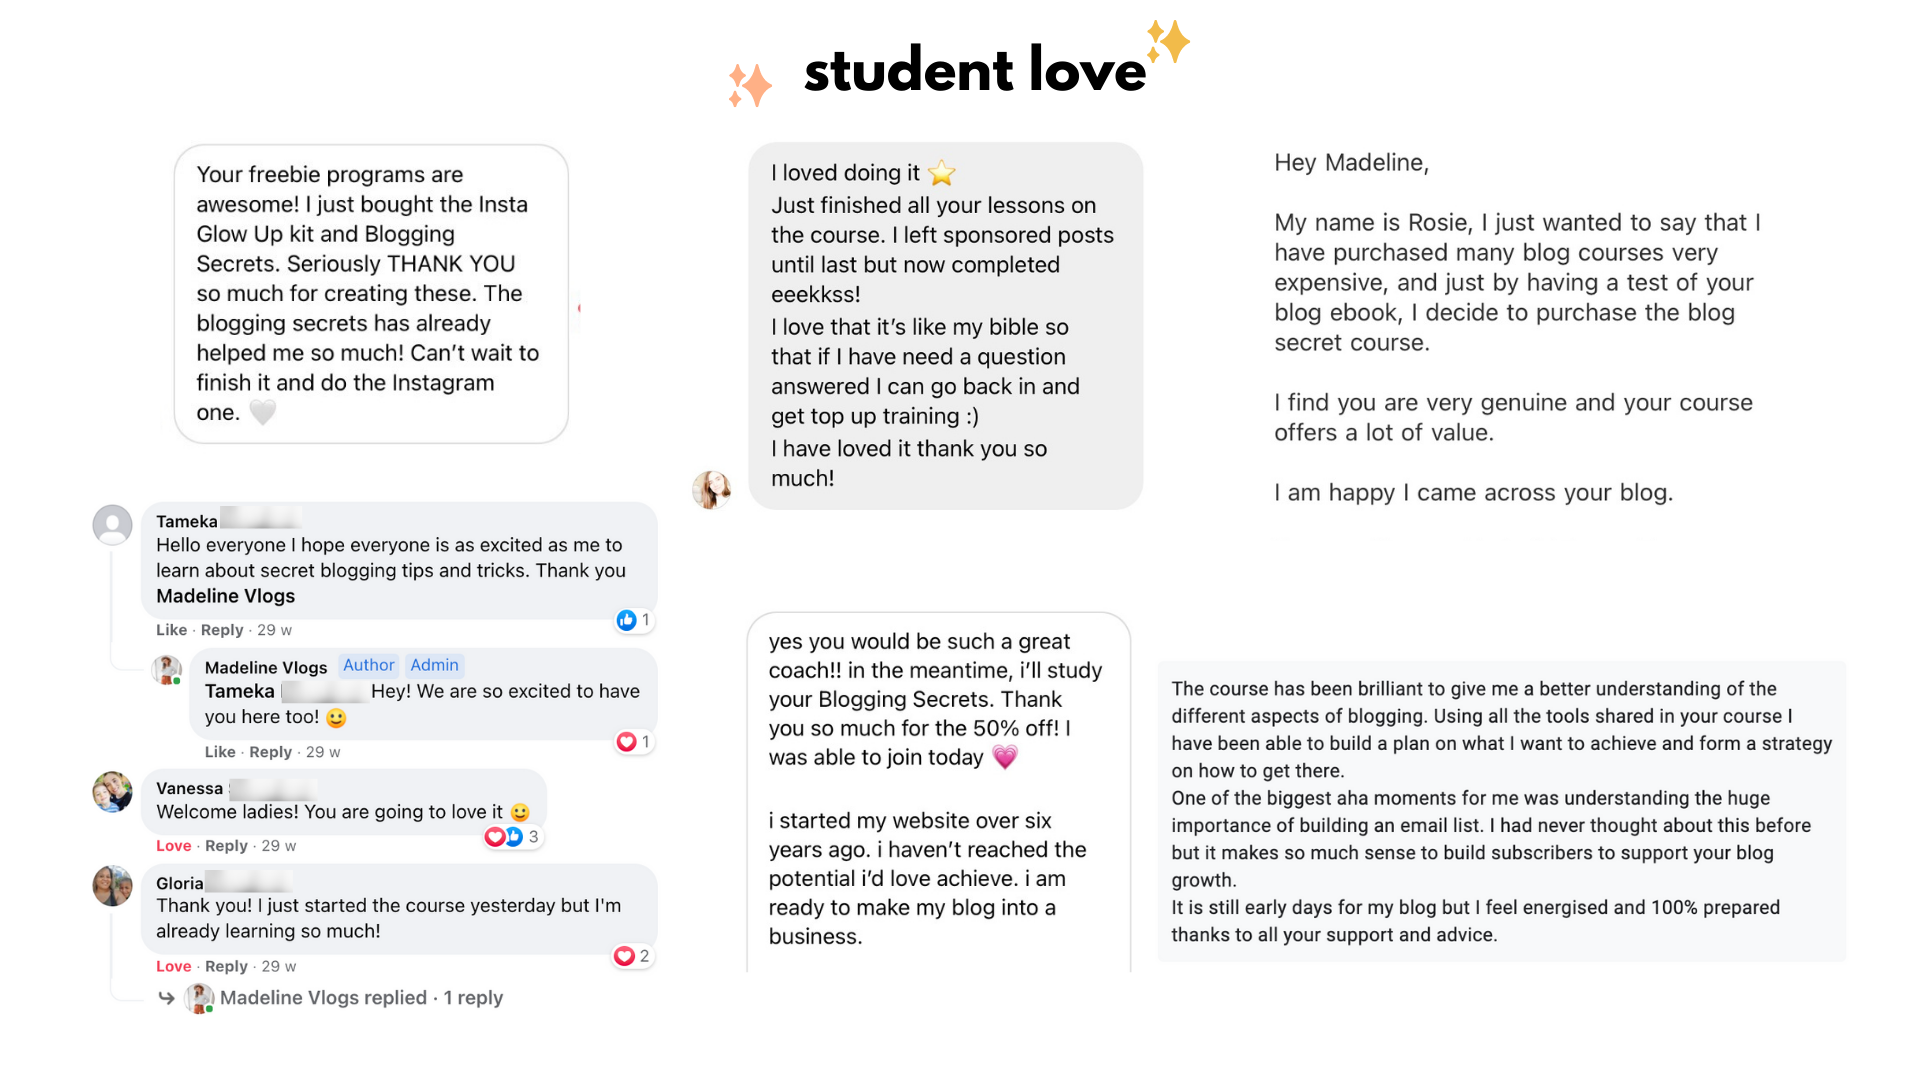Click the blue thumbs-up reaction on Tameka's comment
This screenshot has width=1920, height=1080.
627,620
